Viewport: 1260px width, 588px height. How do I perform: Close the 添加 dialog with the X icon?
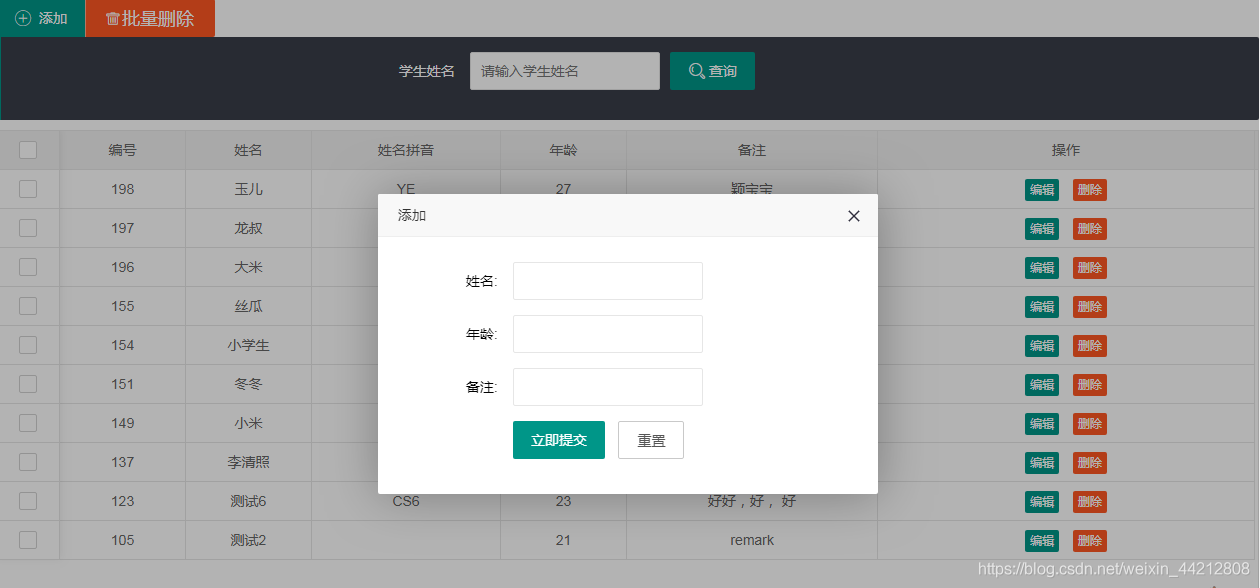(x=853, y=215)
